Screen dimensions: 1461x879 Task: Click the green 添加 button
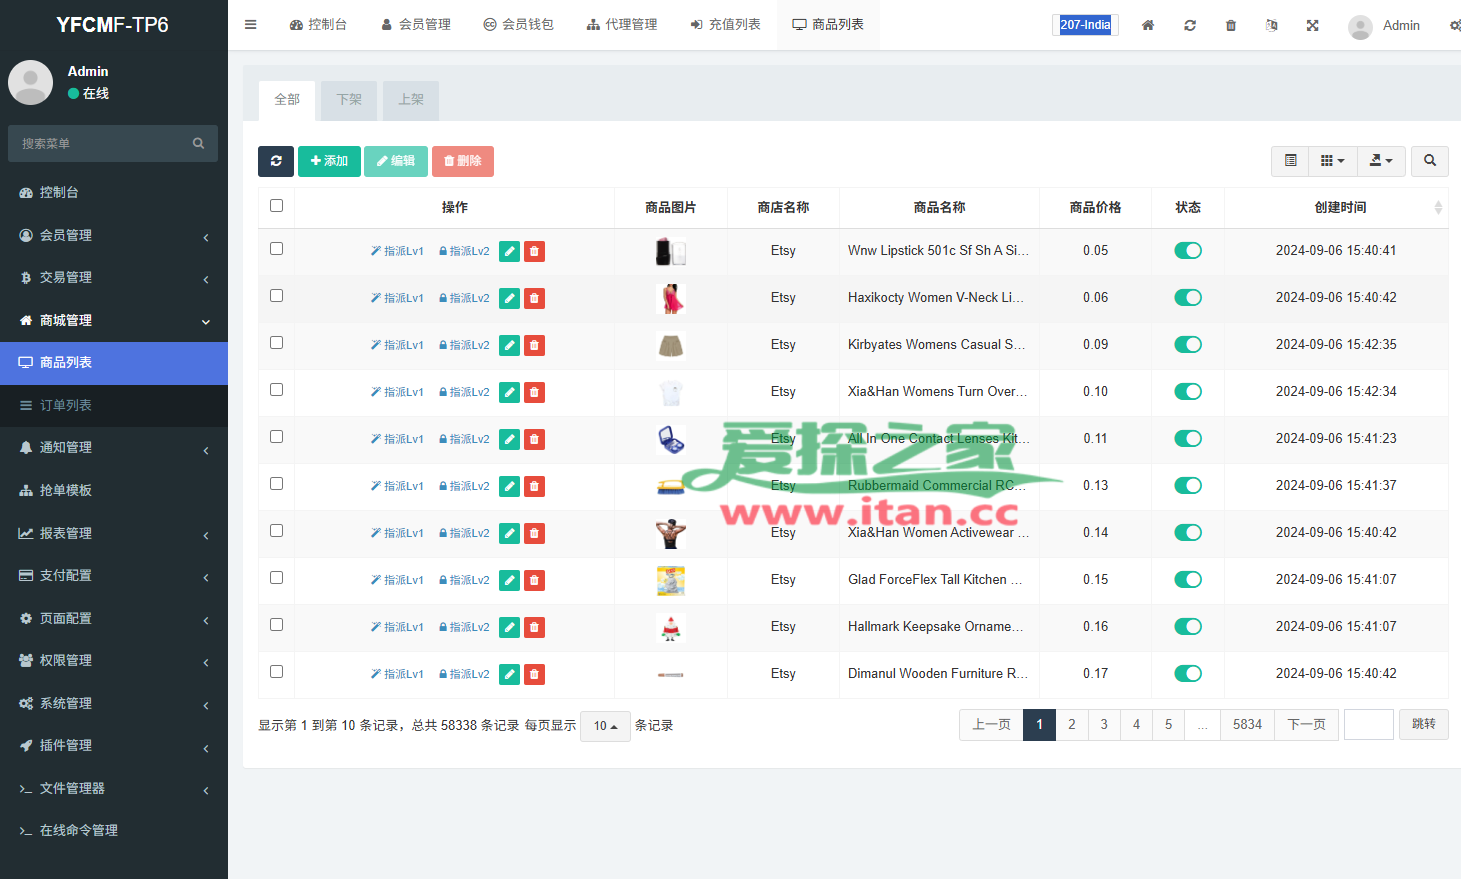pyautogui.click(x=329, y=161)
